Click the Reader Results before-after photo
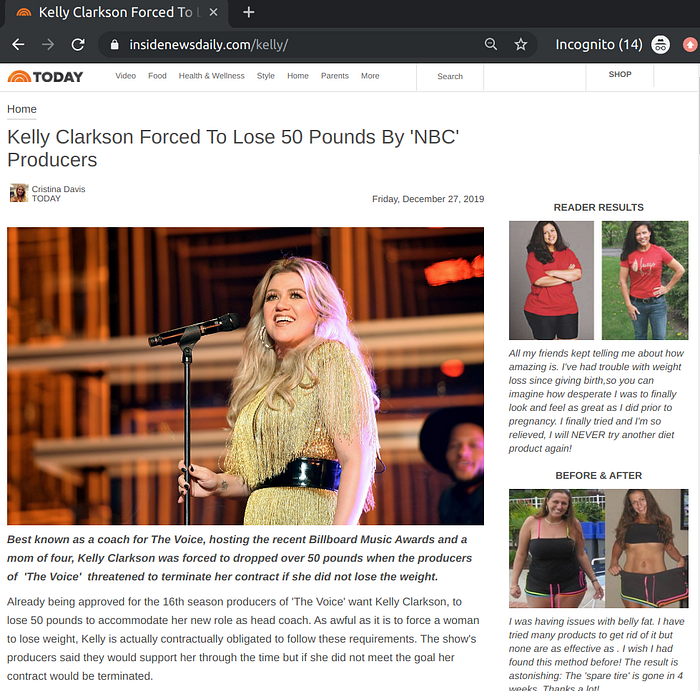Screen dimensions: 700x691 point(598,280)
